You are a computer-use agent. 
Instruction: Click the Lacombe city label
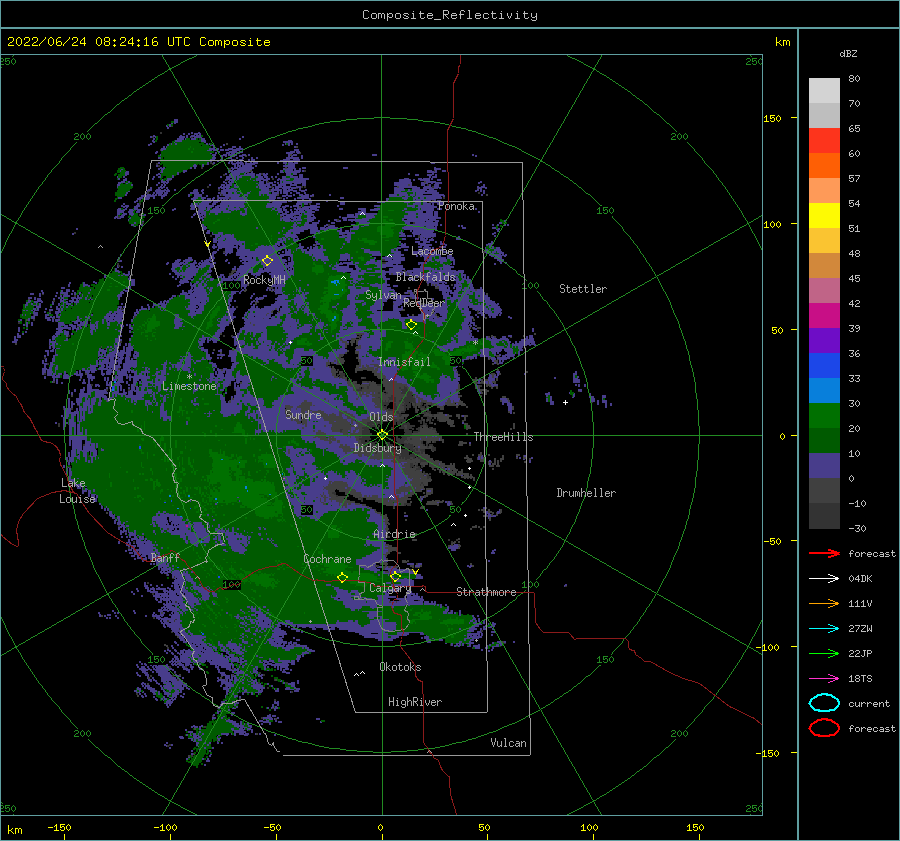point(432,251)
